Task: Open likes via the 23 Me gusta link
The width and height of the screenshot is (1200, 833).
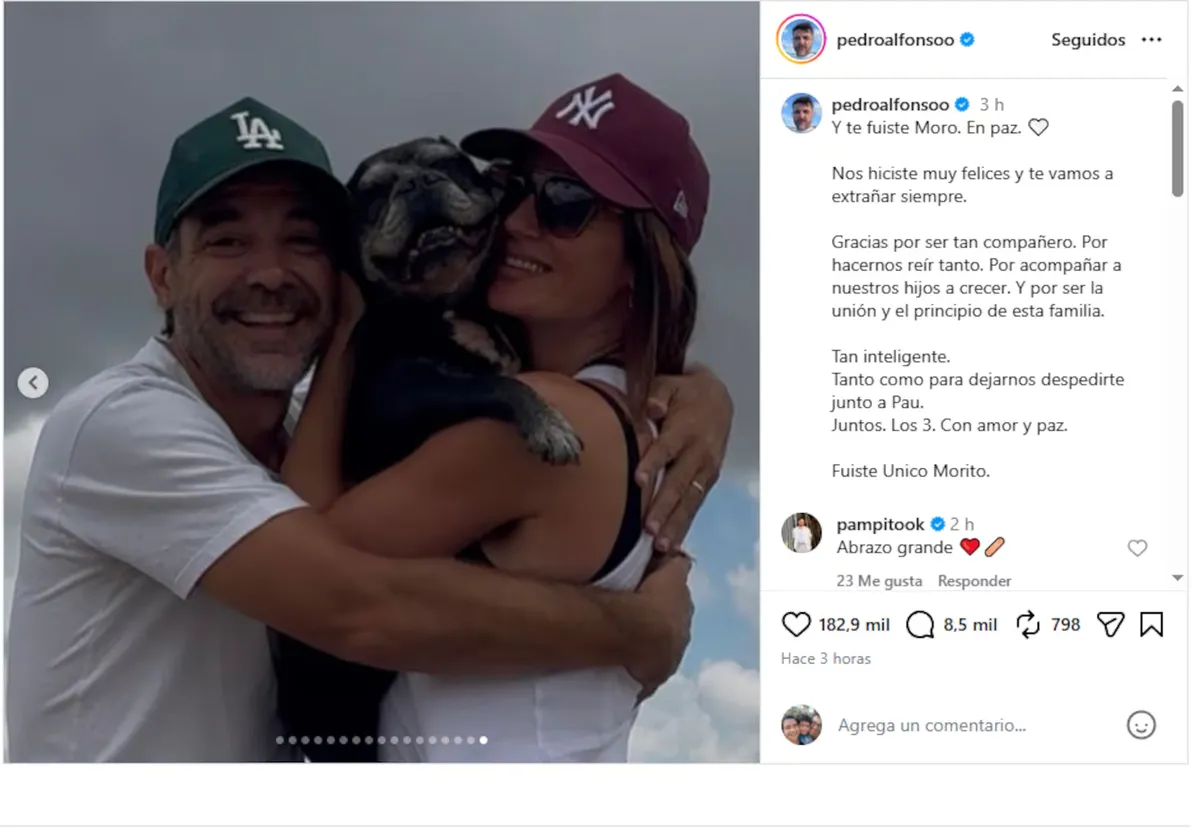Action: point(879,580)
